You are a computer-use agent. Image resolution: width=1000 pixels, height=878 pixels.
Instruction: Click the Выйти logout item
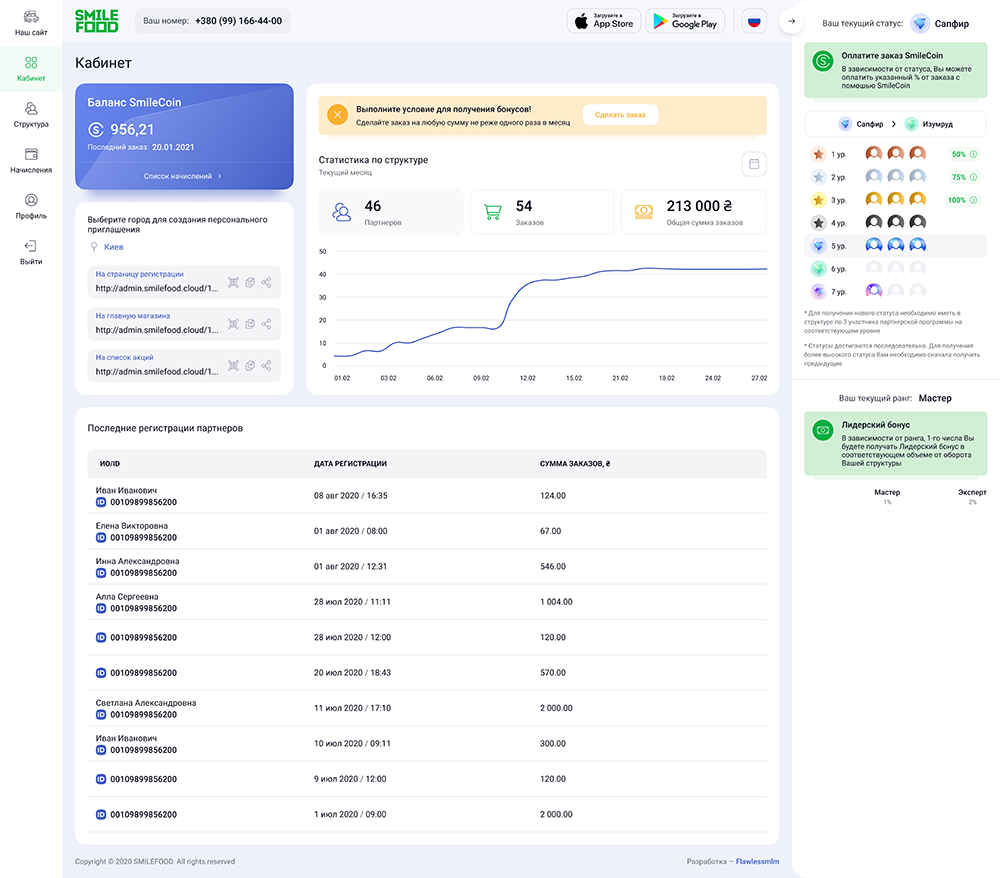(x=31, y=252)
